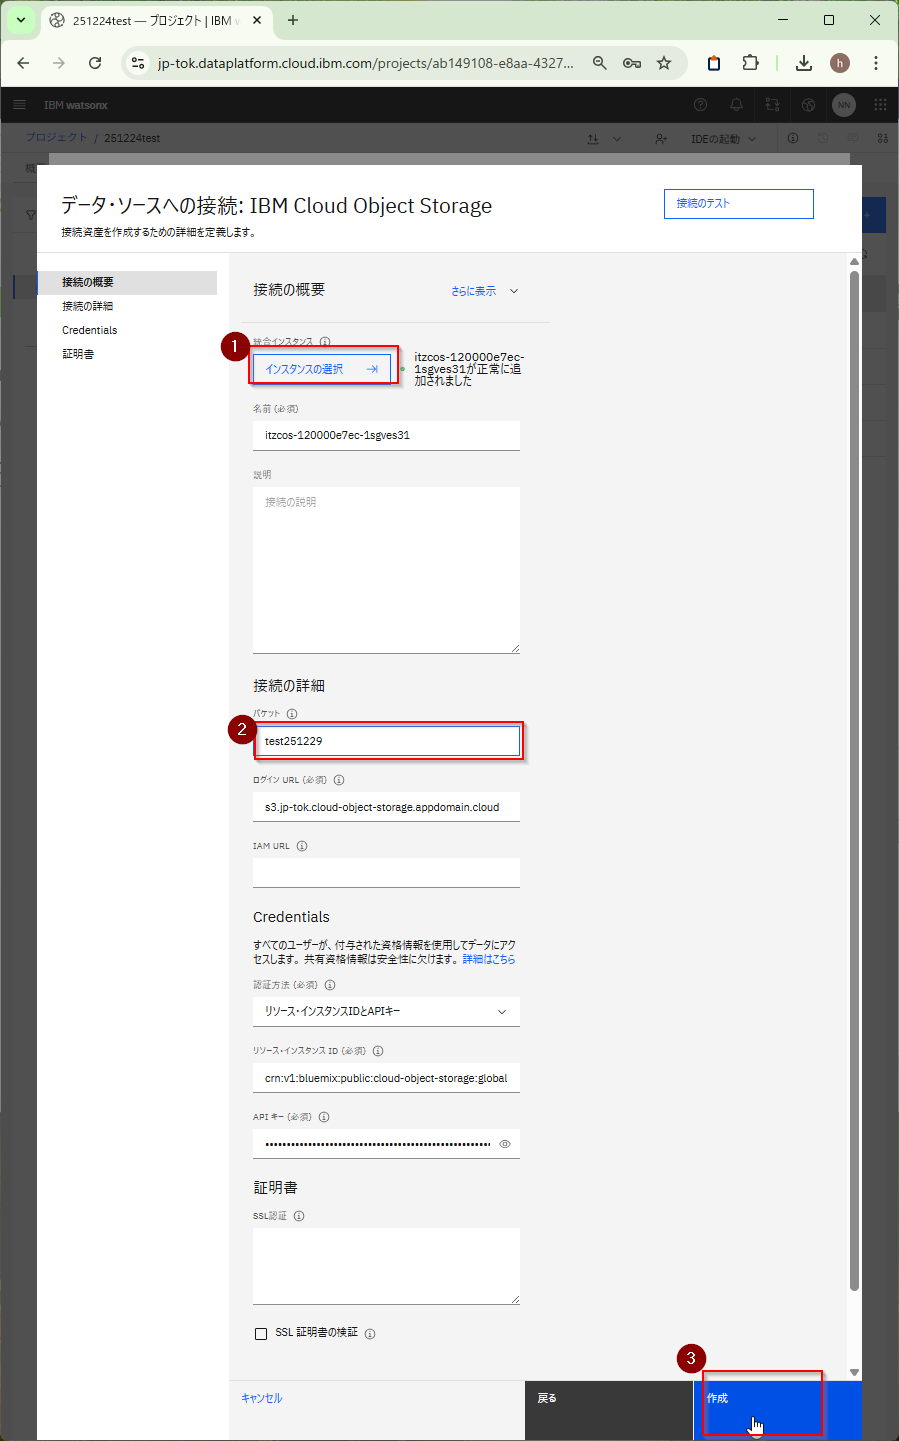Screen dimensions: 899x1441
Task: Open the 認証方法 dropdown
Action: coord(386,1011)
